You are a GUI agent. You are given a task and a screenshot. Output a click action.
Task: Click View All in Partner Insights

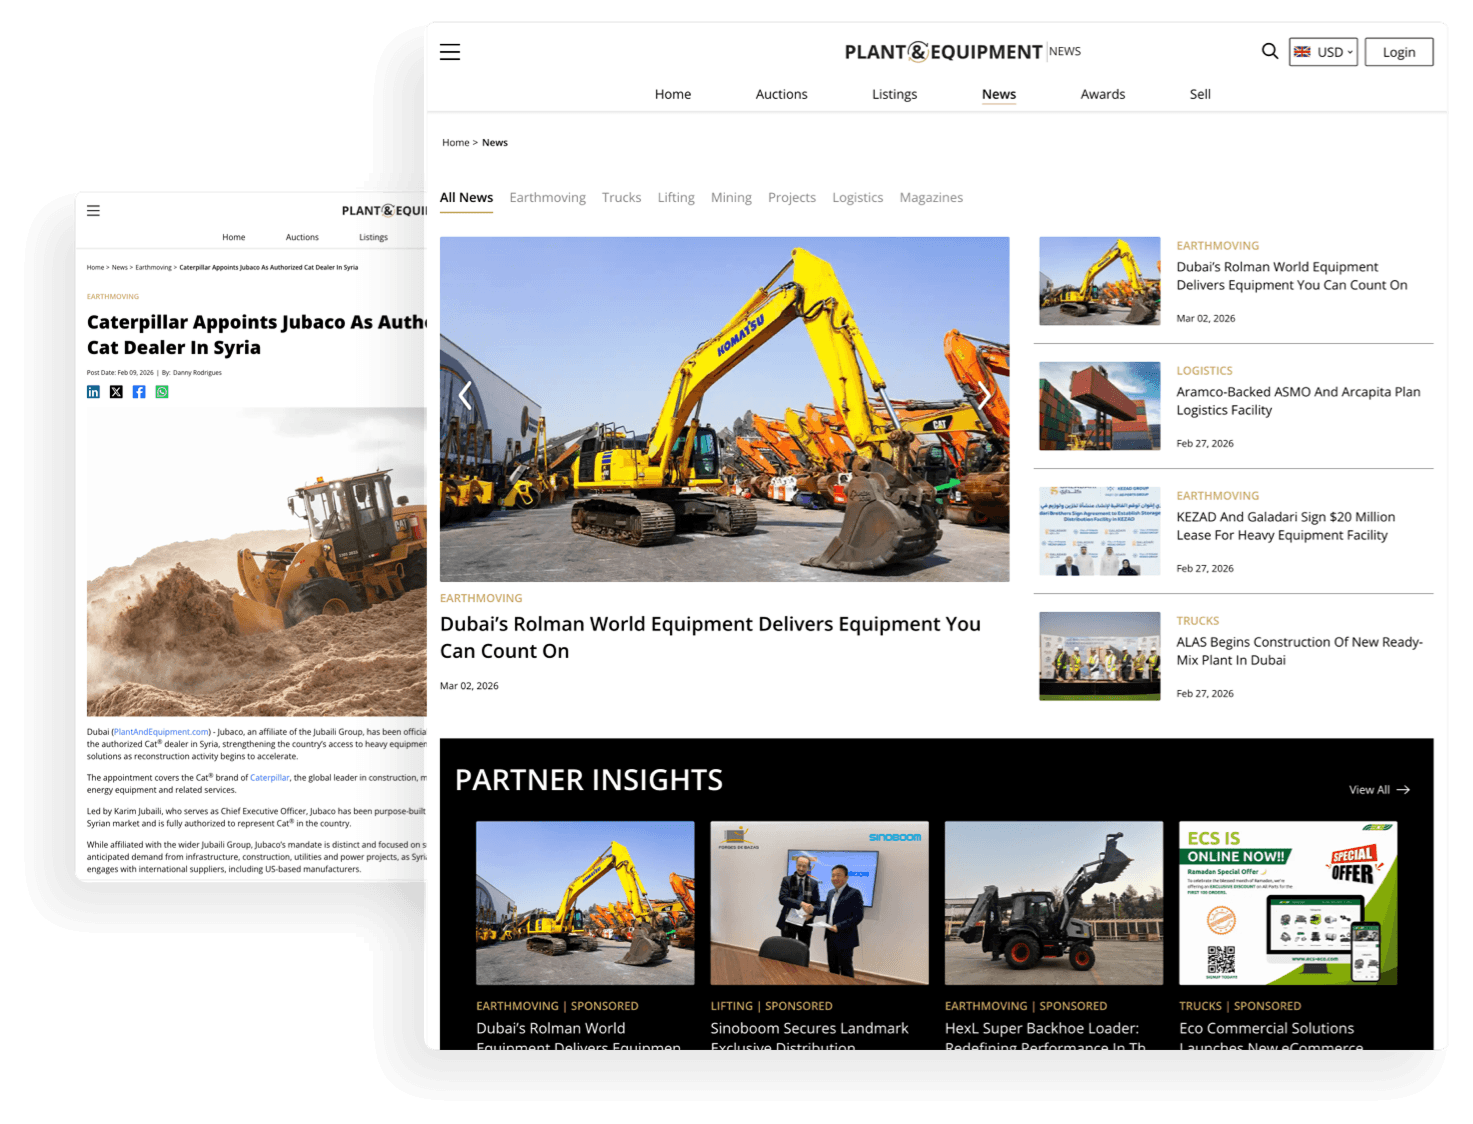pos(1378,790)
